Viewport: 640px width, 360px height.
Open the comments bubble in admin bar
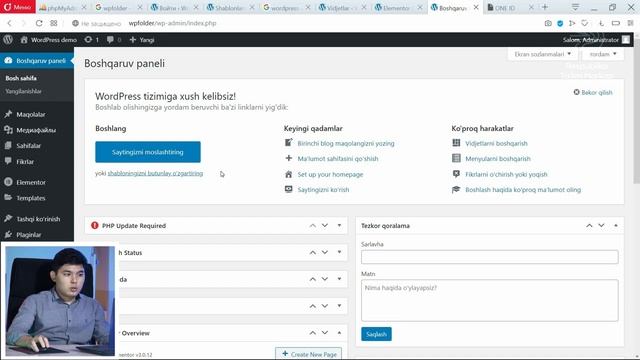click(x=114, y=40)
